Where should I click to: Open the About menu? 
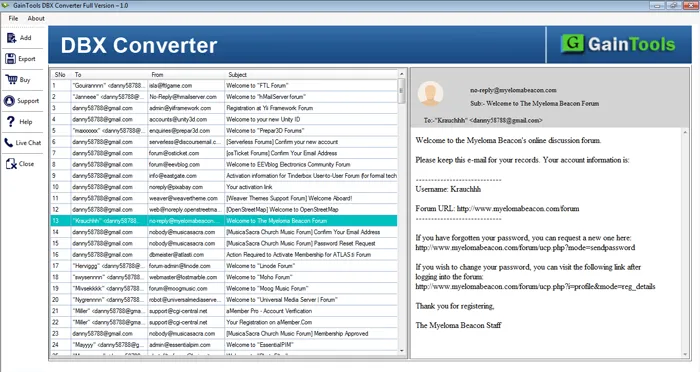click(36, 18)
